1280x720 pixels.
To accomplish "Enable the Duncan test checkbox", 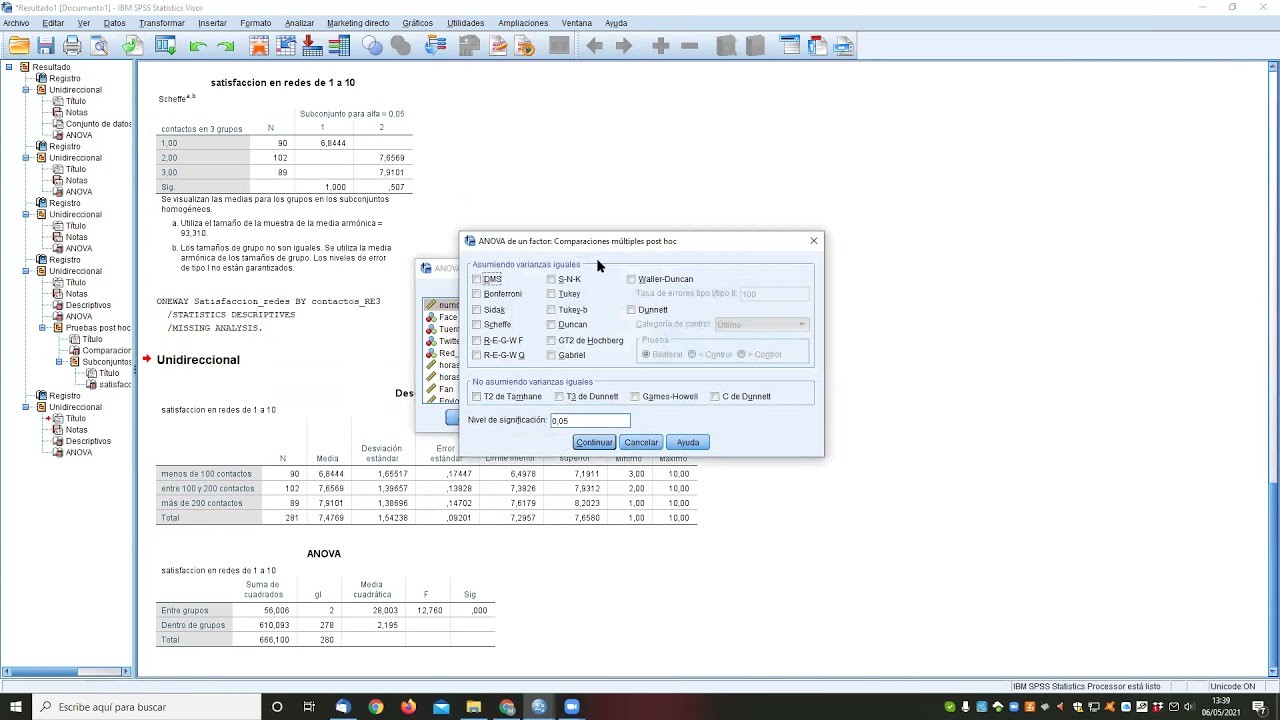I will pyautogui.click(x=551, y=325).
